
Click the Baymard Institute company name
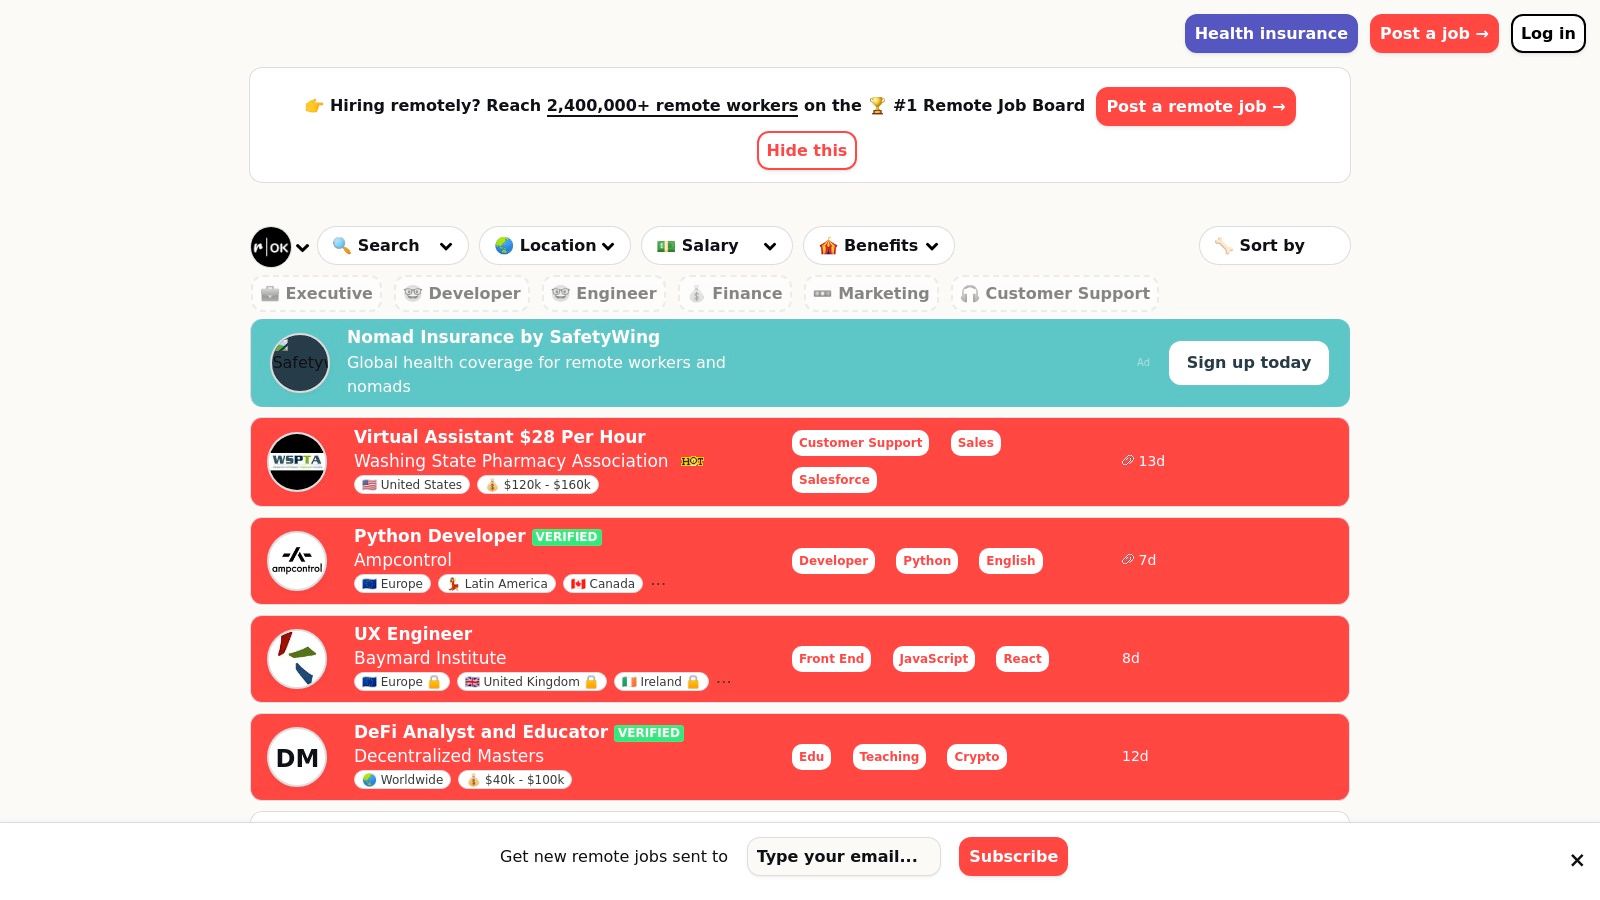[x=430, y=658]
